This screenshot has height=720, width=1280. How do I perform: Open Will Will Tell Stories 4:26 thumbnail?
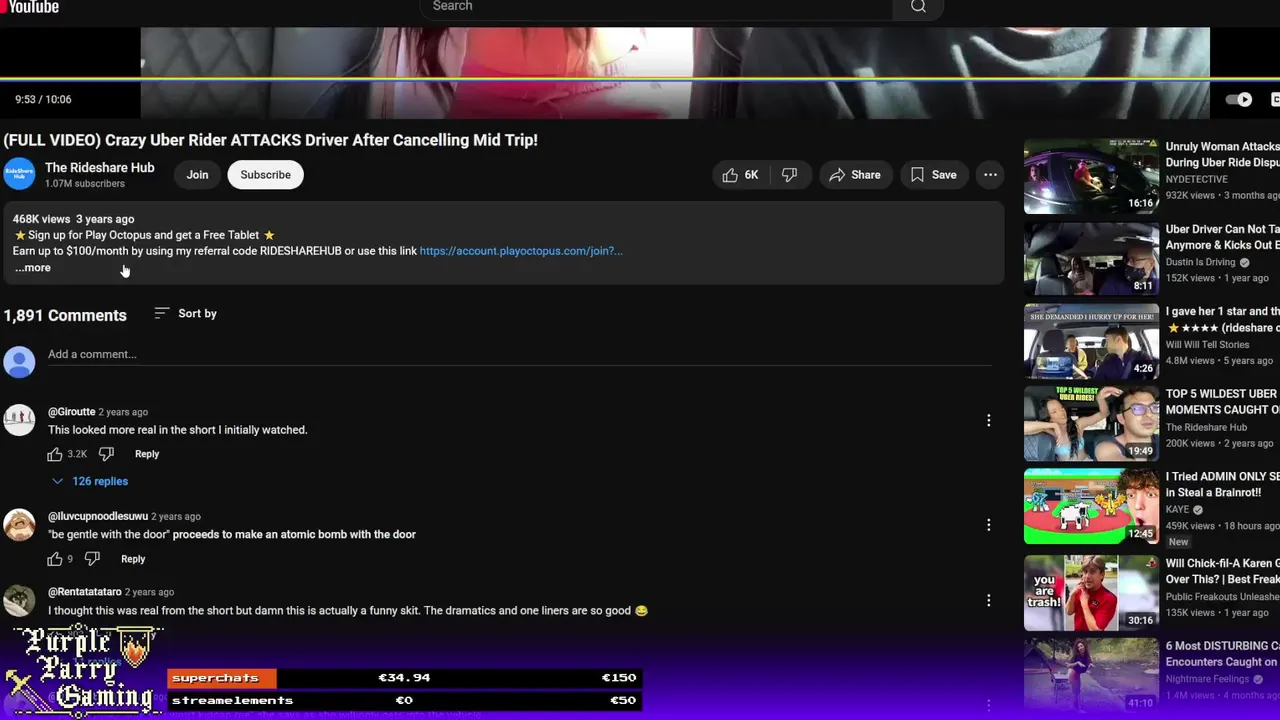point(1091,341)
